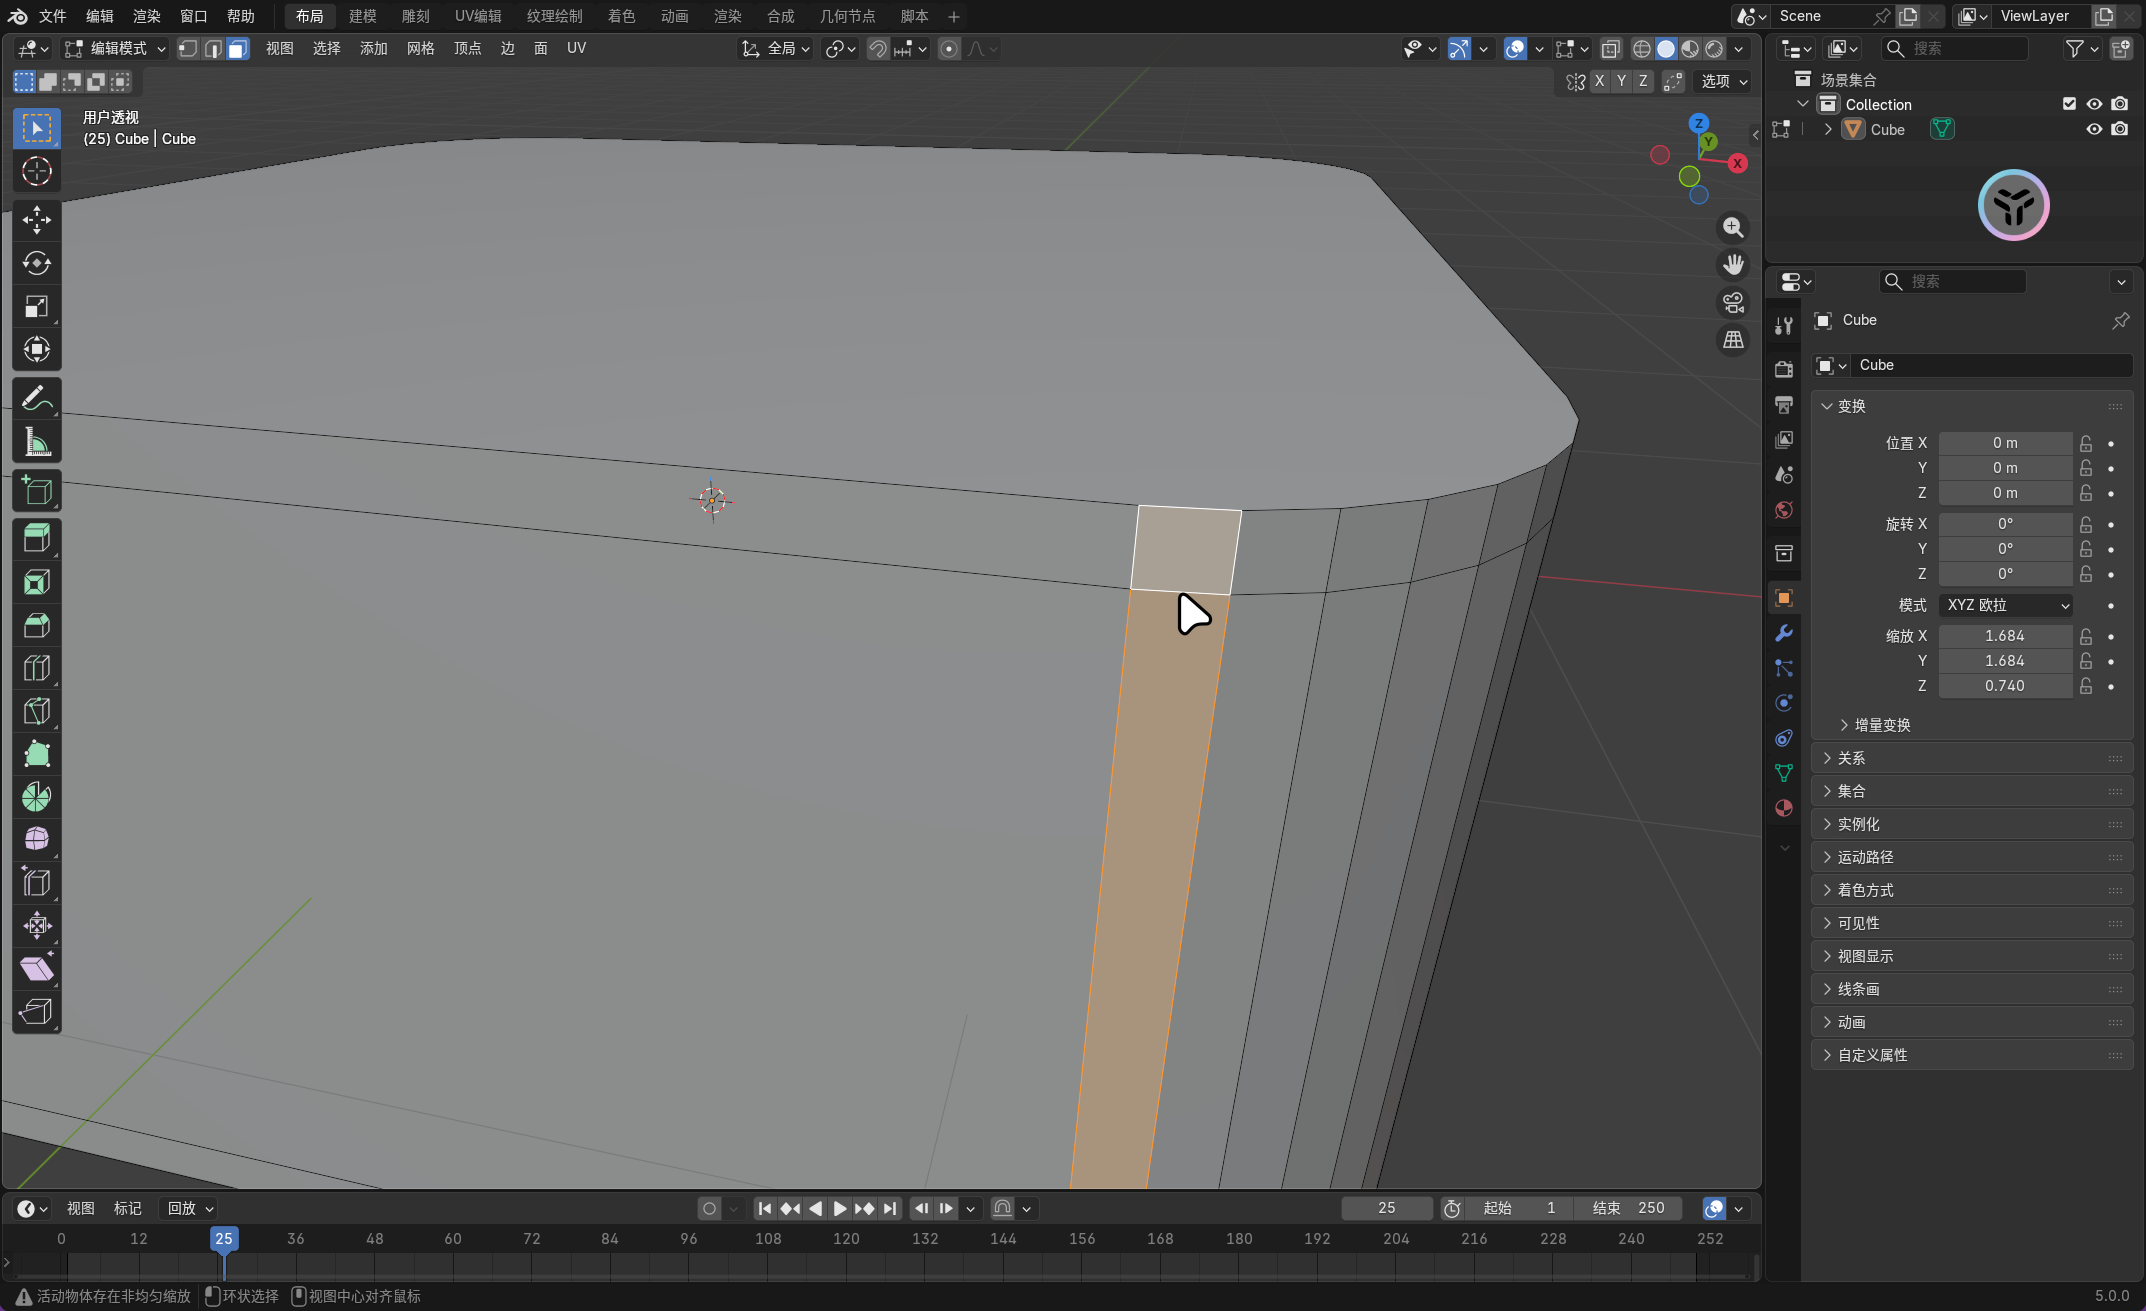Hide Cube with its eye icon
The image size is (2146, 1311).
pyautogui.click(x=2094, y=129)
